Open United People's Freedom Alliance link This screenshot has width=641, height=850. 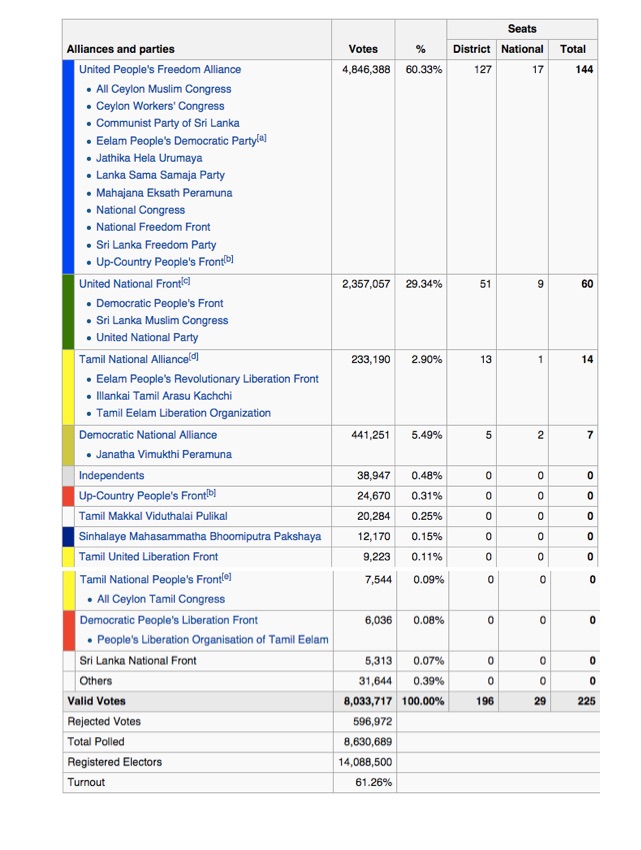point(160,69)
